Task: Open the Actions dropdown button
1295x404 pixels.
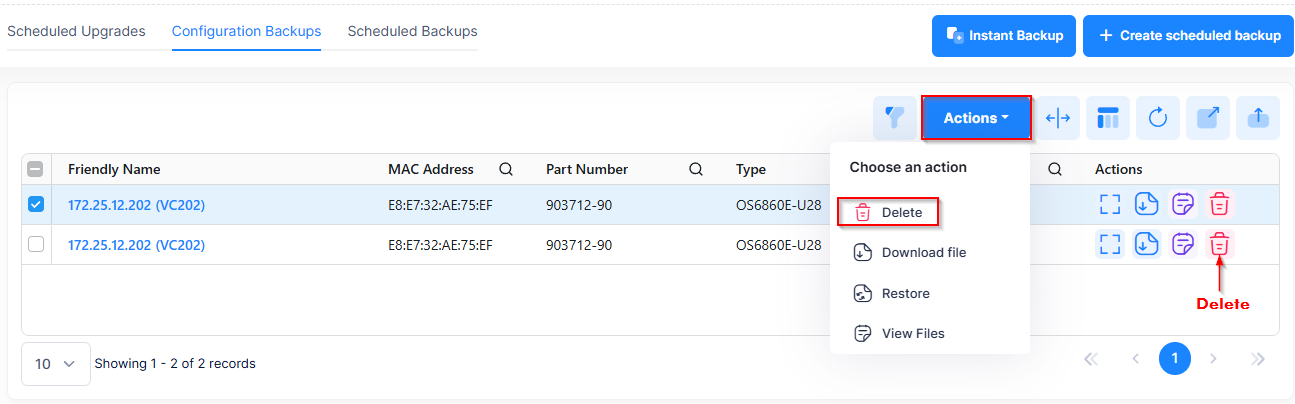Action: click(976, 118)
